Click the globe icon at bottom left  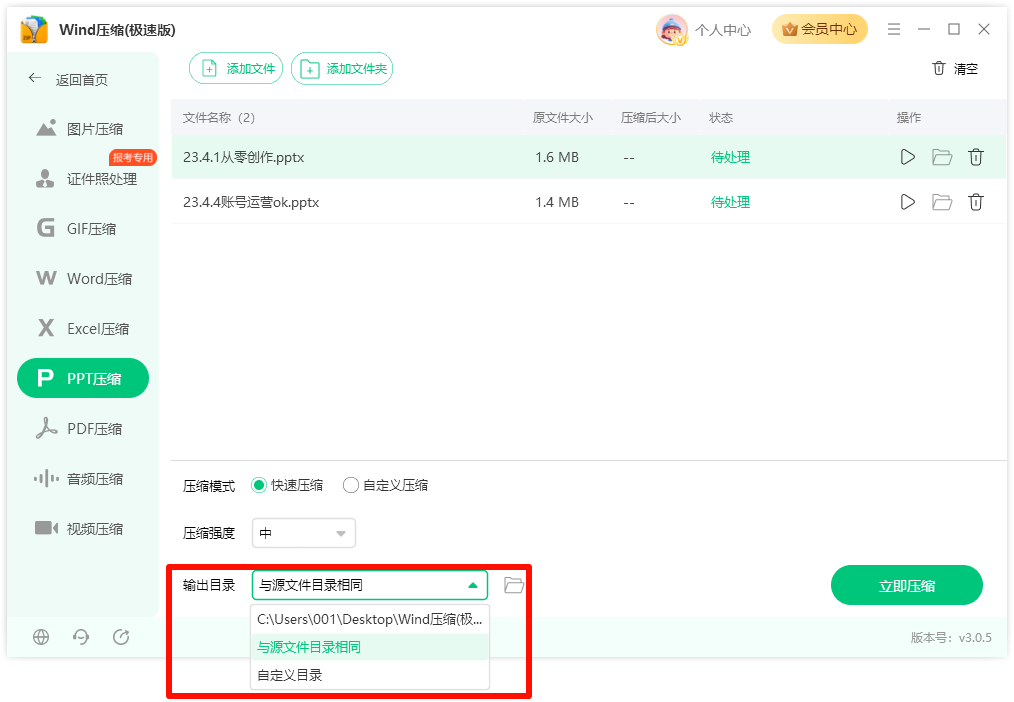(41, 637)
